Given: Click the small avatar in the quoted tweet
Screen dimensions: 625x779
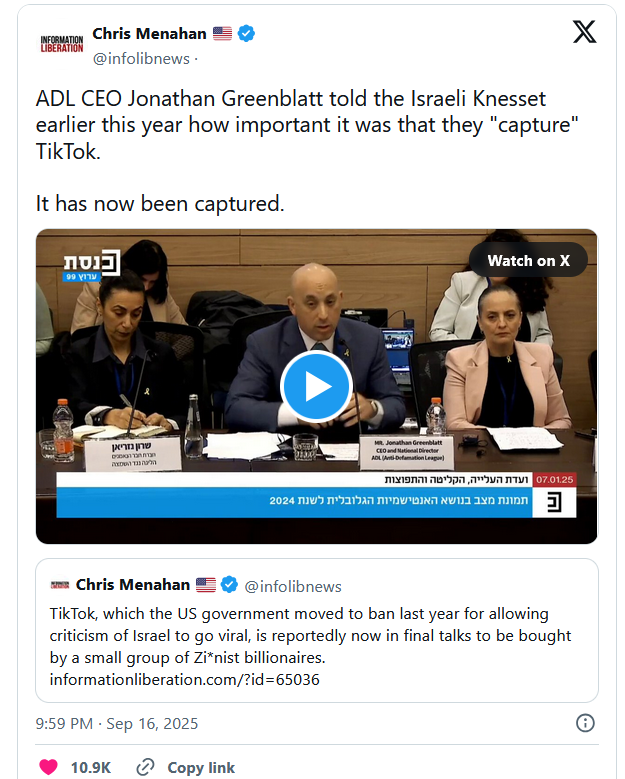Looking at the screenshot, I should pos(60,585).
